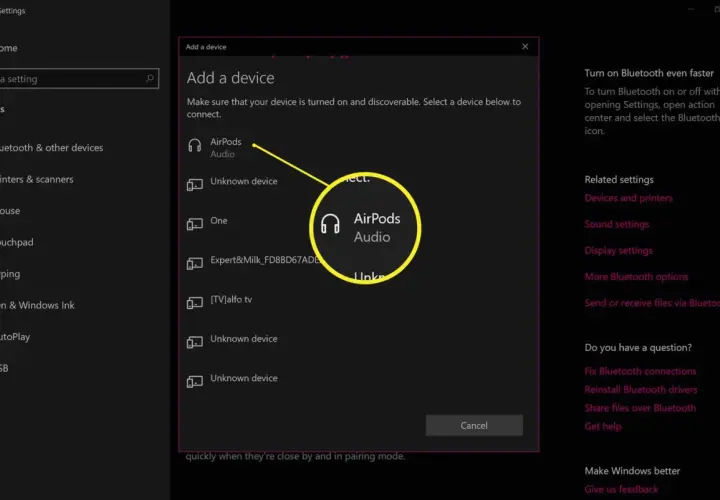Viewport: 720px width, 500px height.
Task: Open Sound settings link
Action: point(616,224)
